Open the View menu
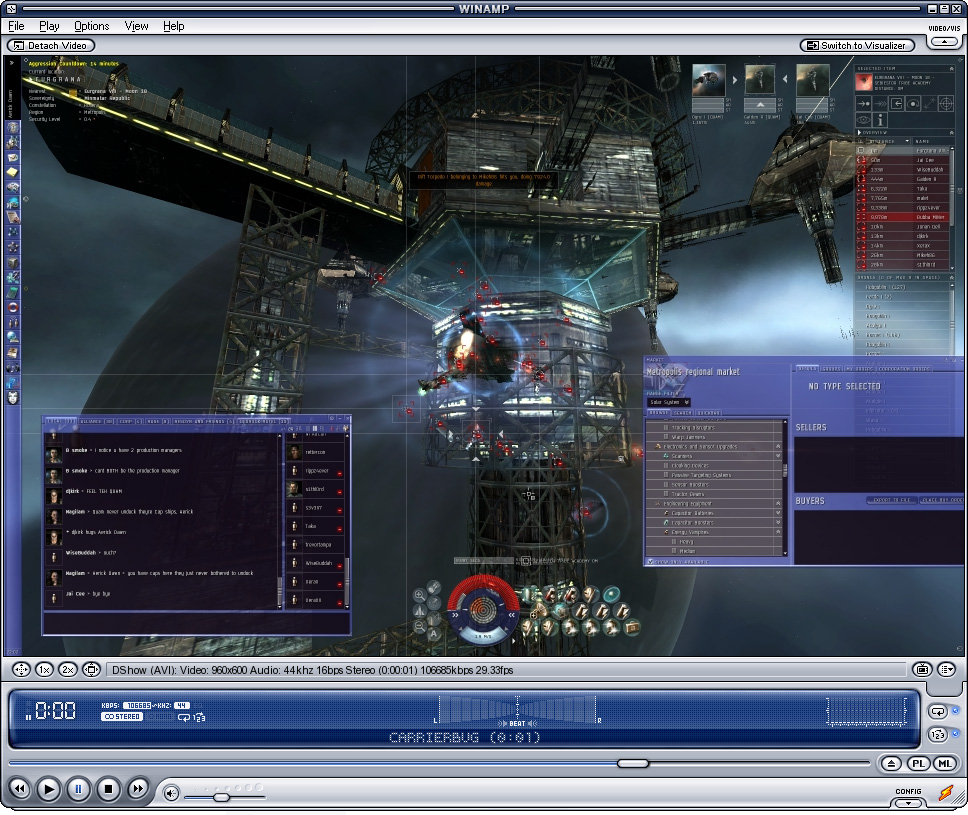Screen dimensions: 968x815 click(x=136, y=26)
